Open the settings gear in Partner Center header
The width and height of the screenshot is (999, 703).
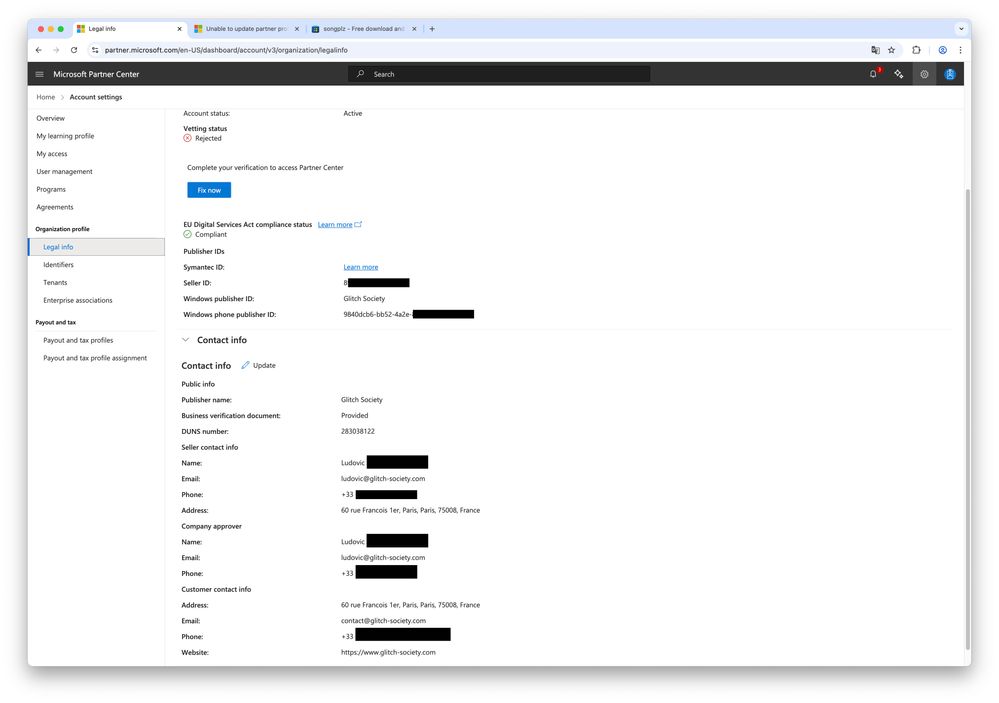click(x=924, y=74)
